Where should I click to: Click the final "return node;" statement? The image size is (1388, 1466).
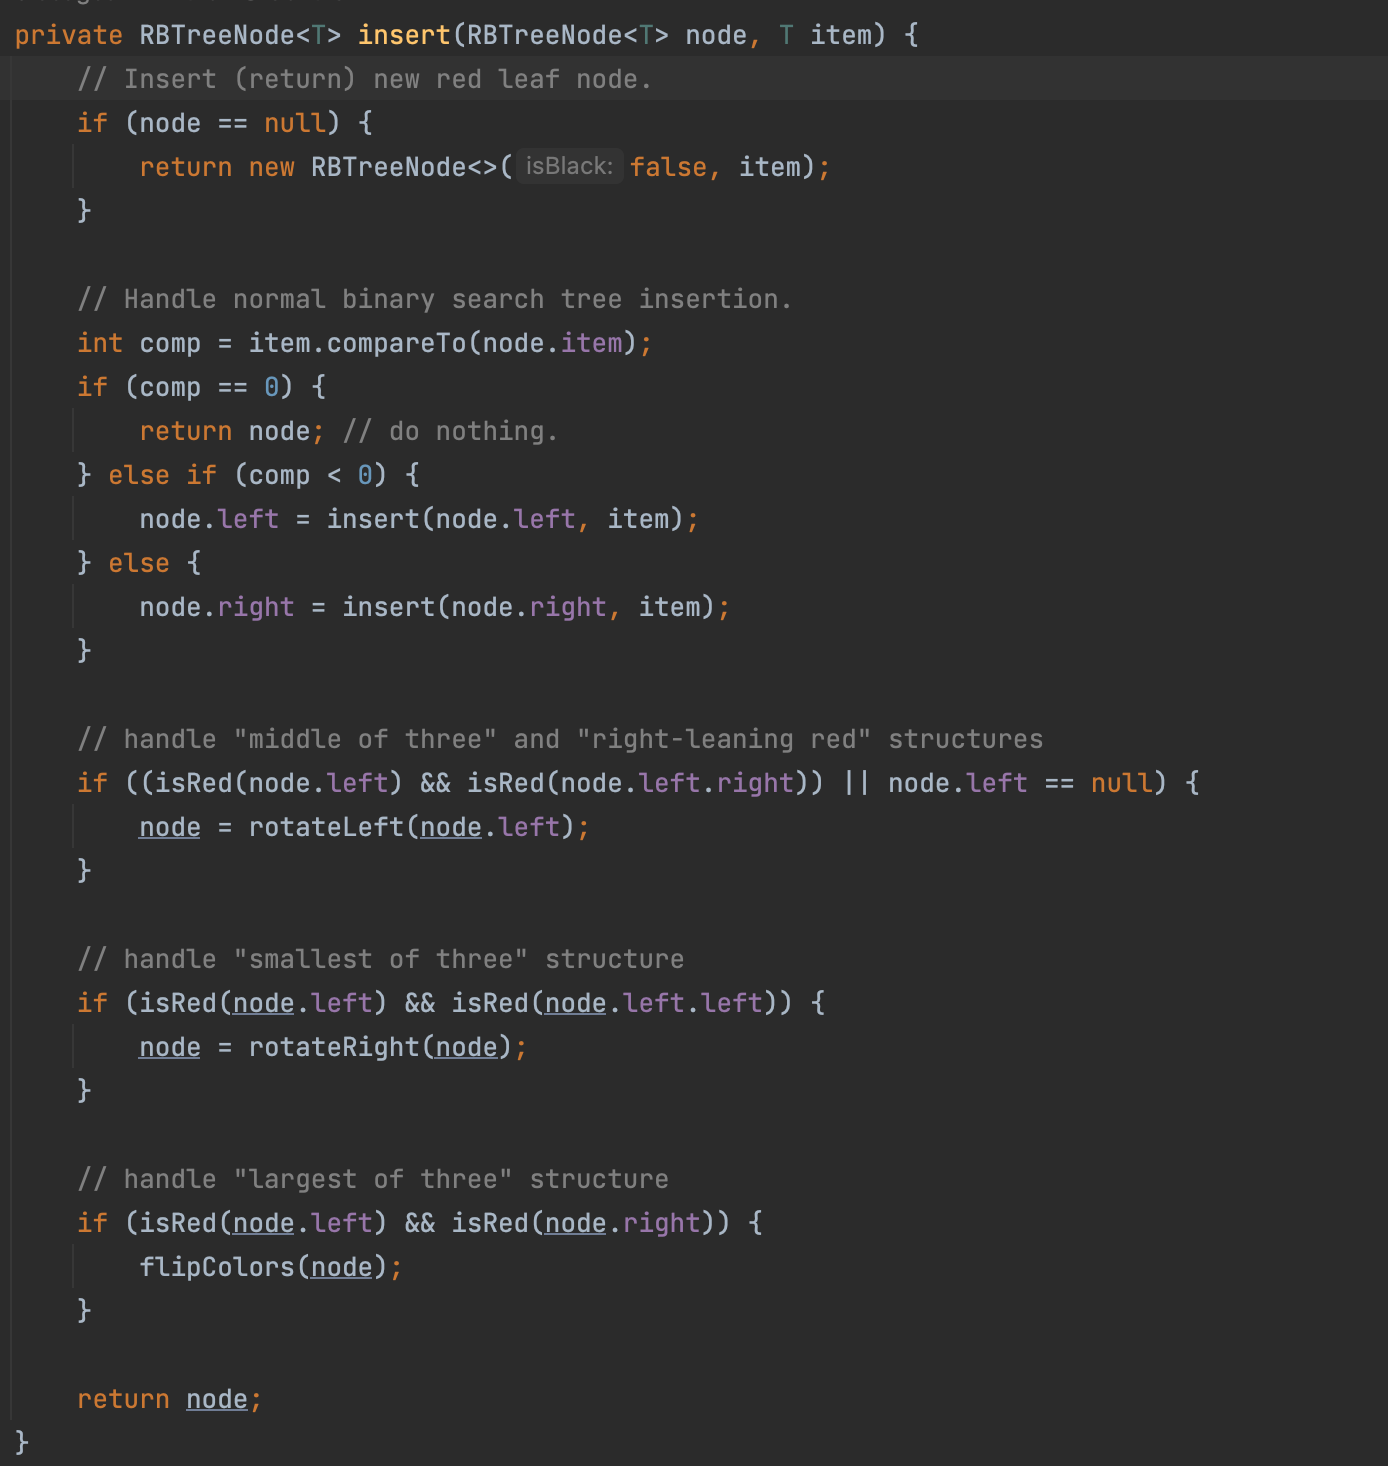click(169, 1399)
